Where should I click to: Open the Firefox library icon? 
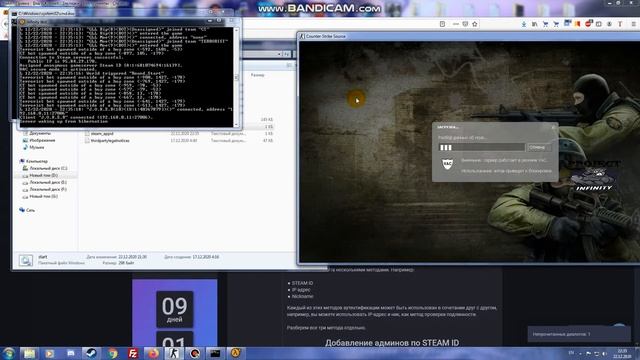tap(534, 24)
